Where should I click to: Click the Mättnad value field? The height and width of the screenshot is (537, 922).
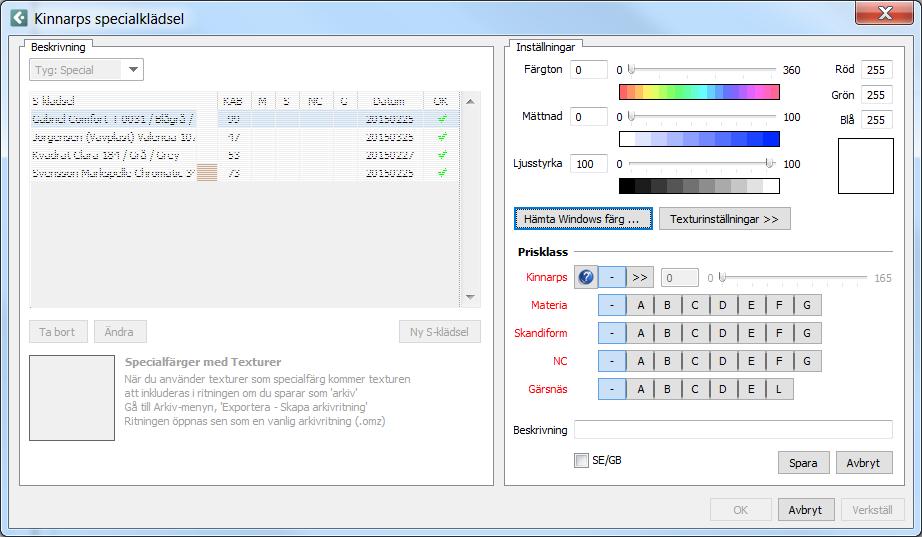589,116
